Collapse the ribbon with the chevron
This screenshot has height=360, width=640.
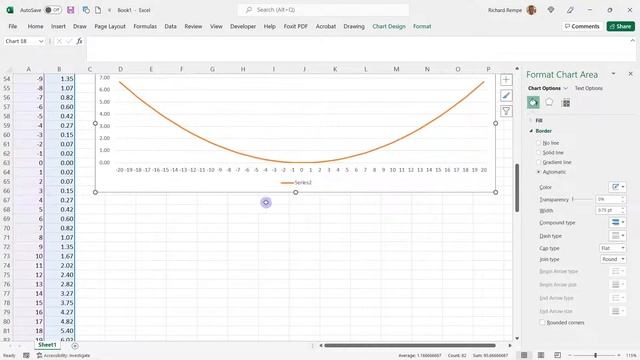pos(632,40)
